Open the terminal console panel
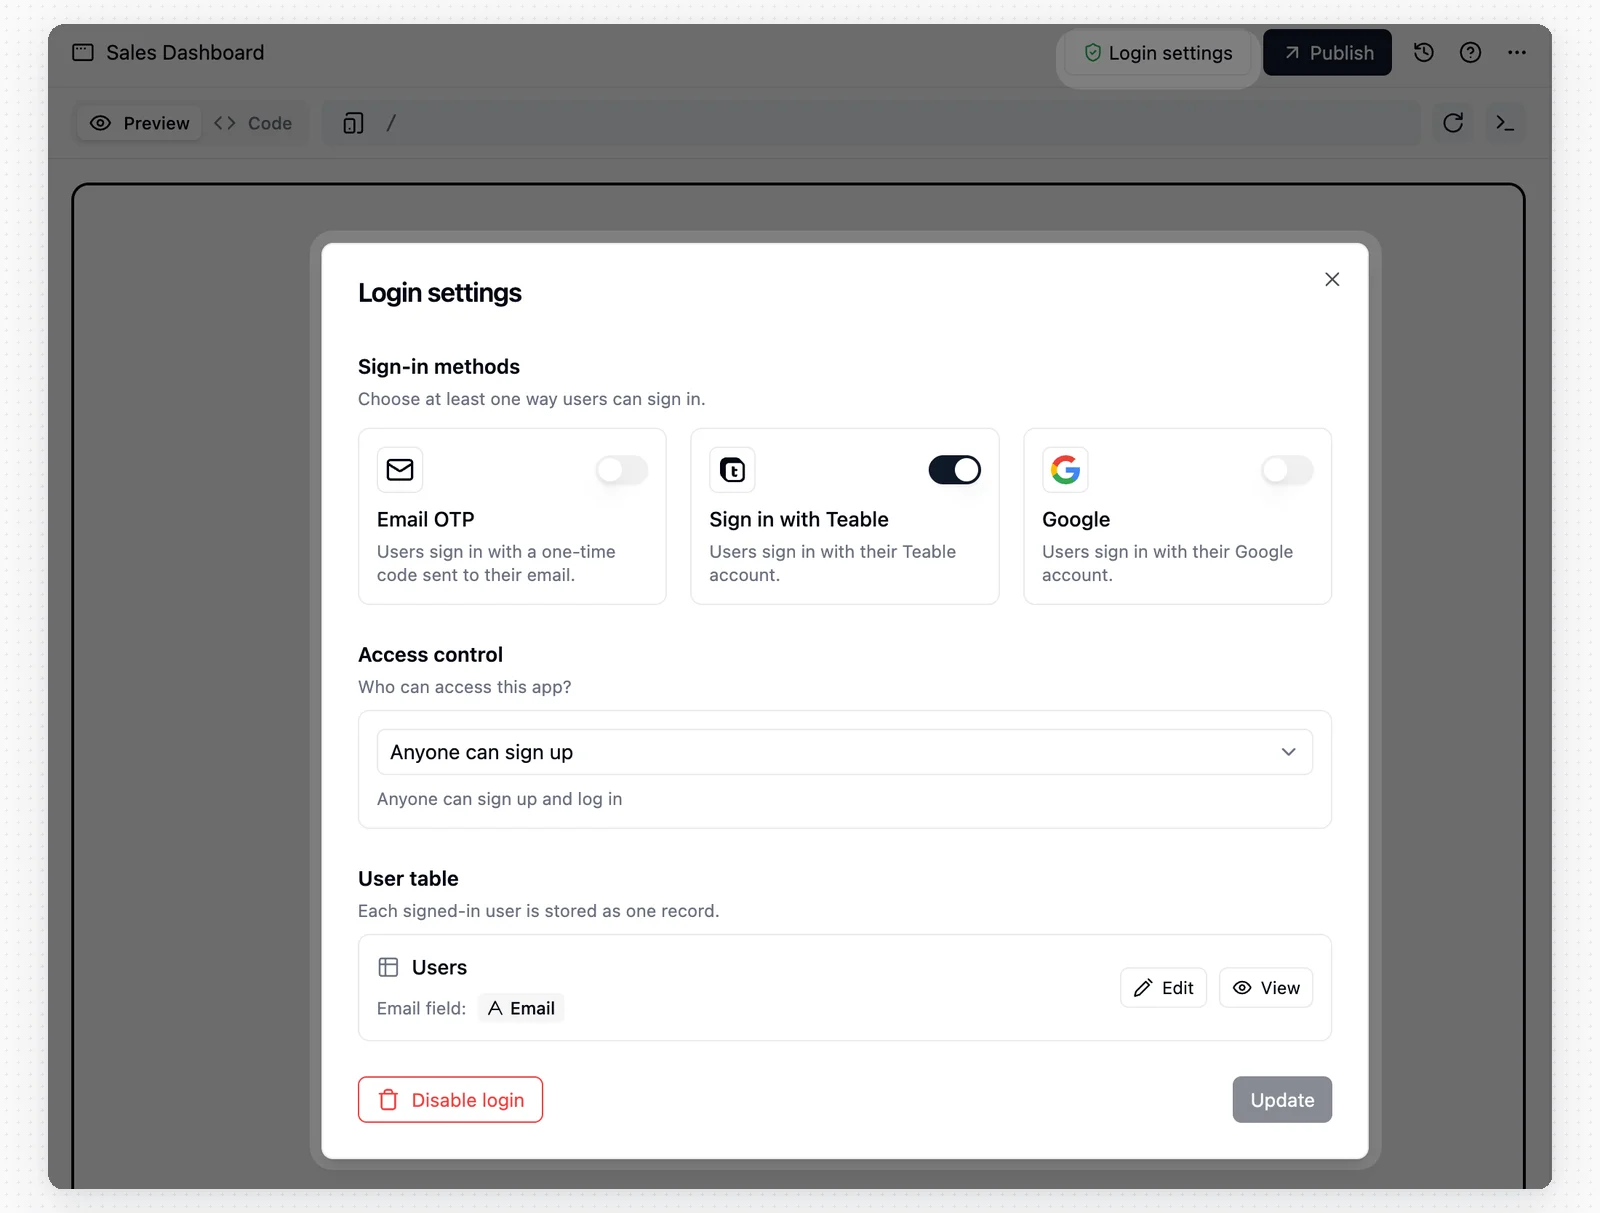1600x1213 pixels. click(x=1505, y=123)
